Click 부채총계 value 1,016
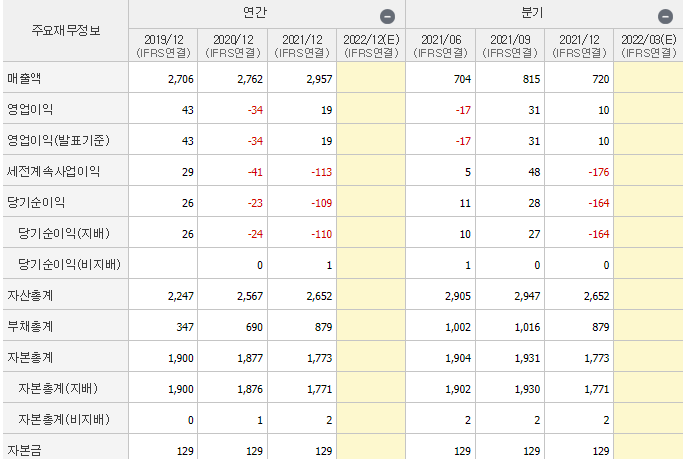 [x=527, y=327]
